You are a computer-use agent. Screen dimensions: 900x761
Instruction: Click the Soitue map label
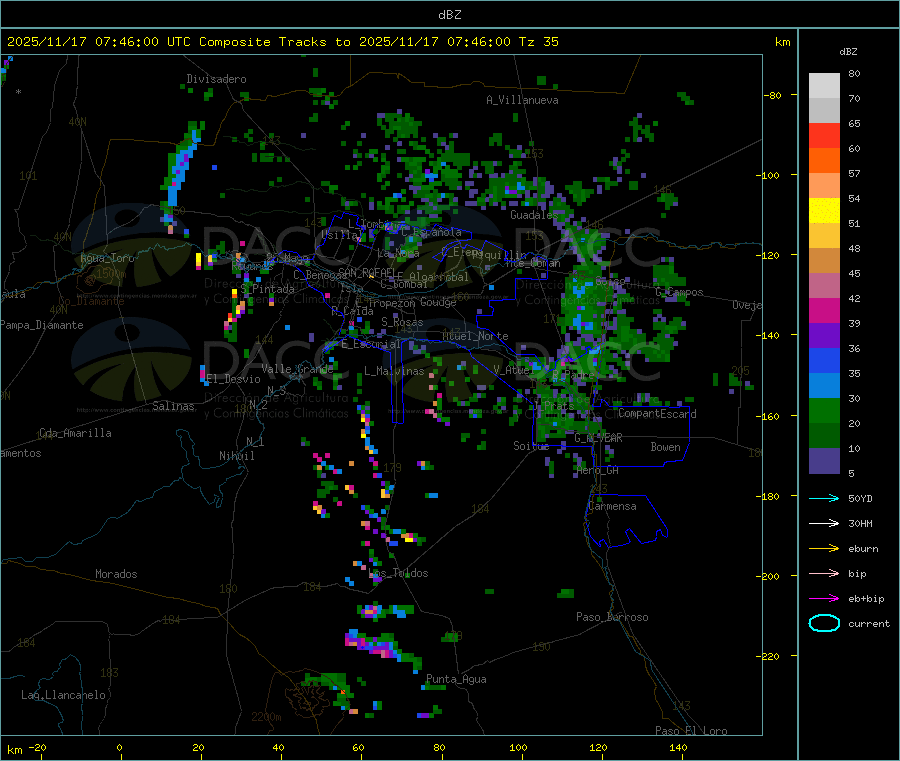531,446
